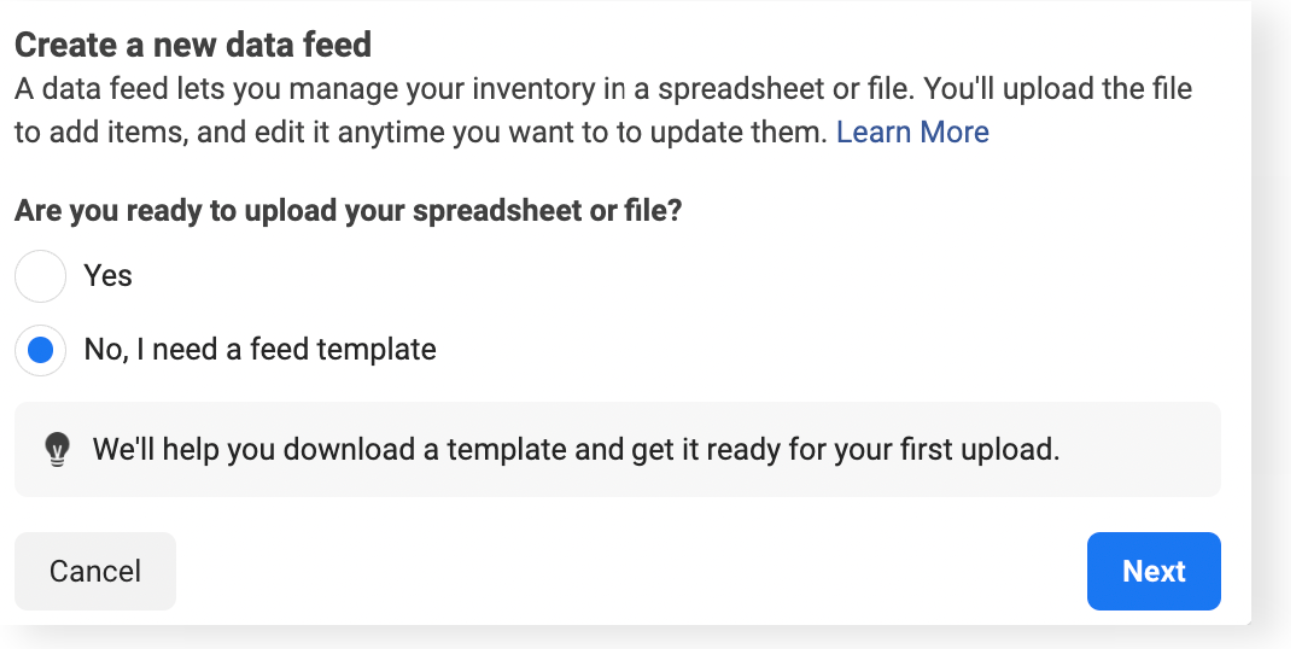1291x649 pixels.
Task: Click the empty space between Cancel and Next
Action: coord(630,571)
